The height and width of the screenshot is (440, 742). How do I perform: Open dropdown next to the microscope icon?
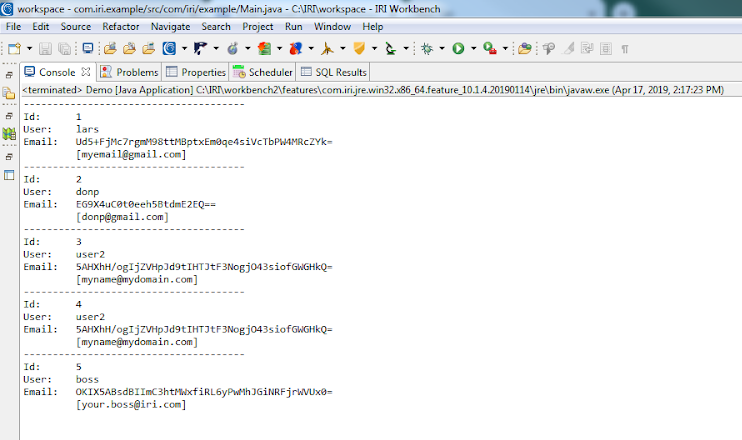[406, 48]
